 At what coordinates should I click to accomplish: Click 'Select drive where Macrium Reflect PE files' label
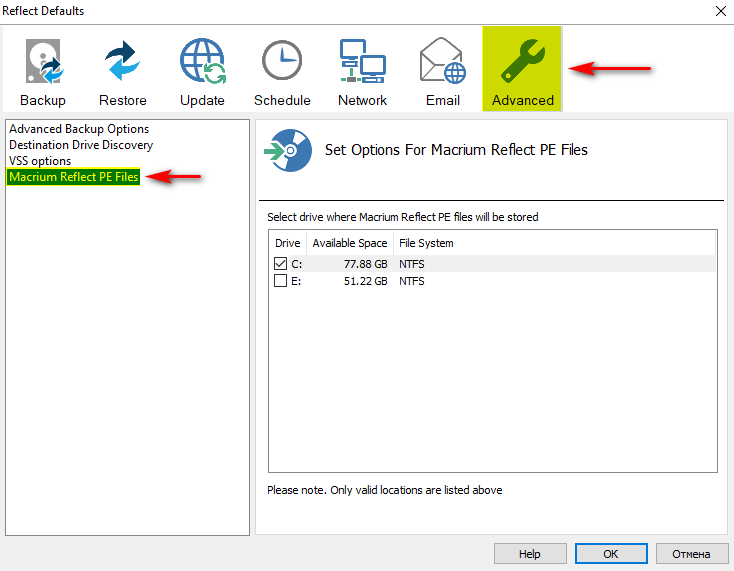click(403, 217)
